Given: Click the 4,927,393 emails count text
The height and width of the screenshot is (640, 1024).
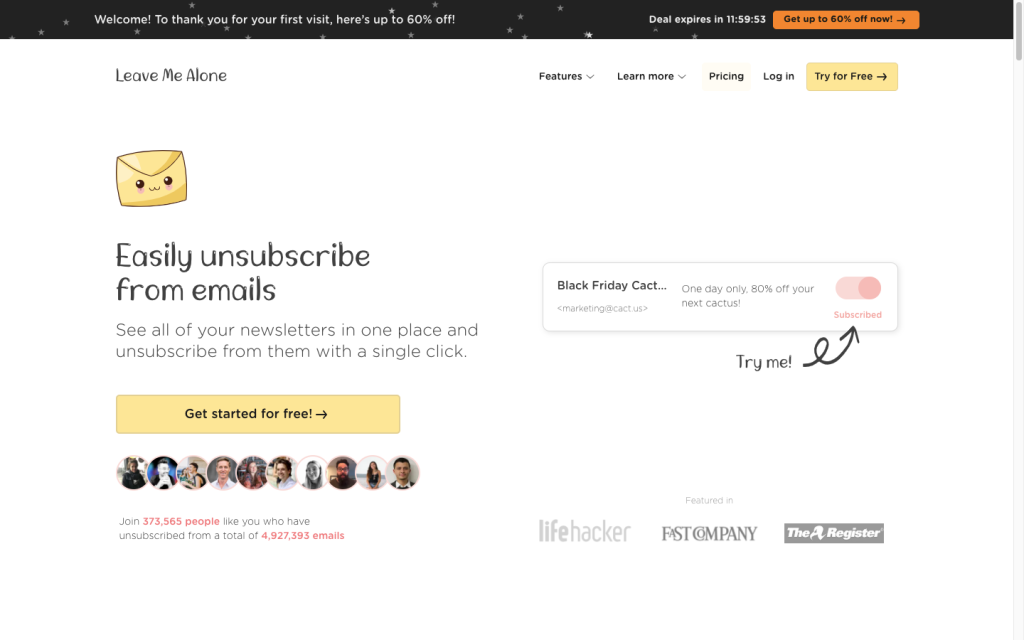Looking at the screenshot, I should coord(302,536).
